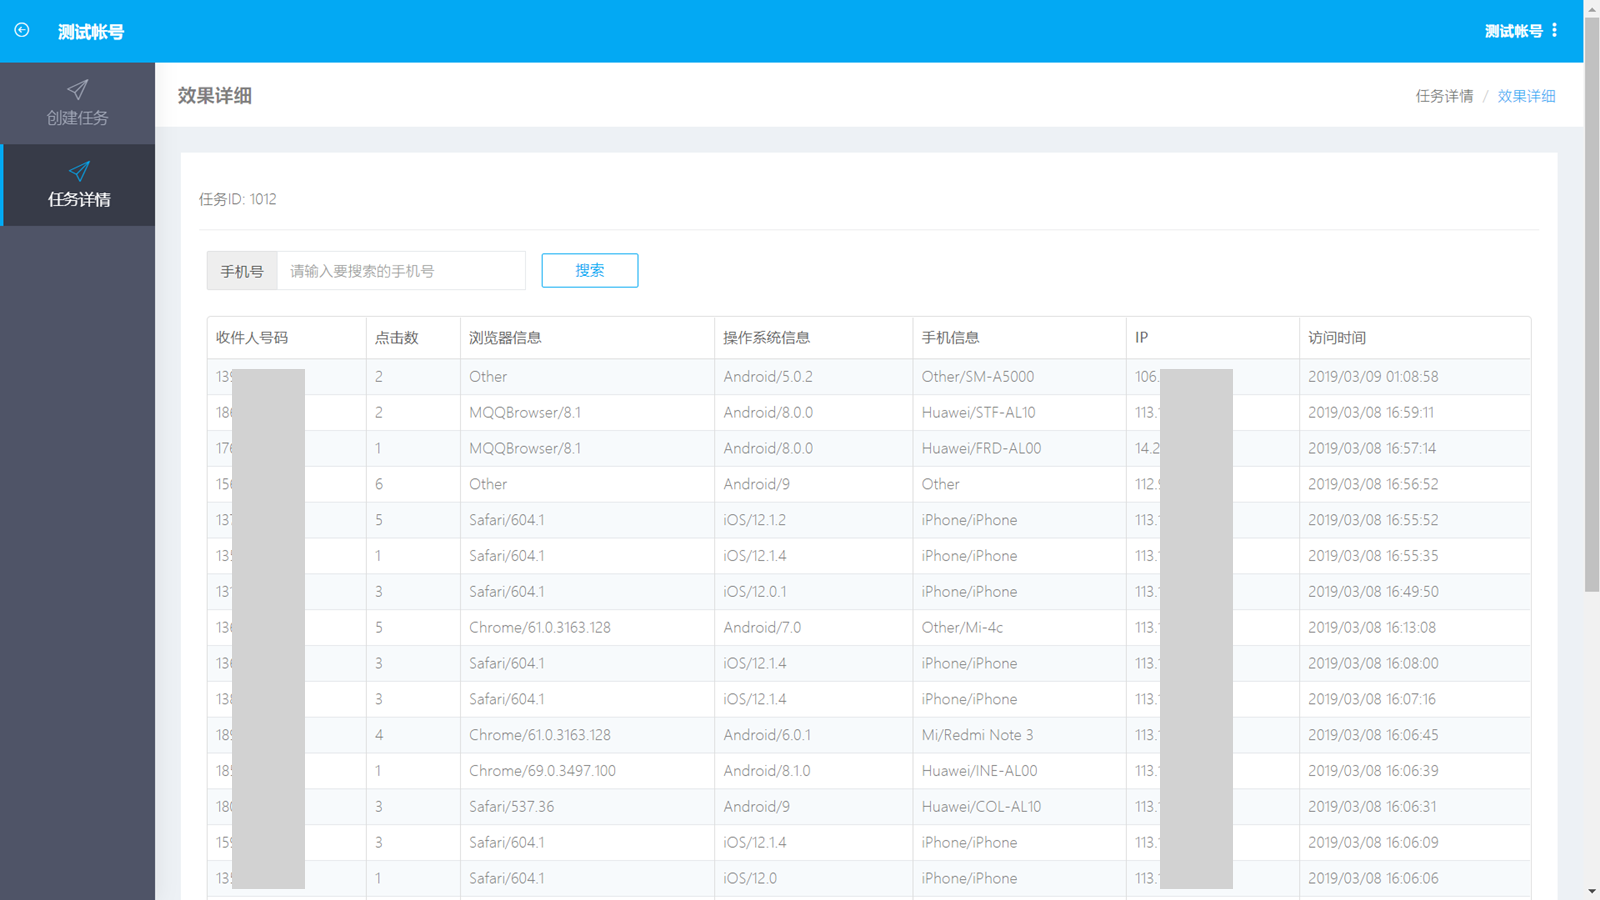Click the 访问时间 column header

tap(1337, 338)
